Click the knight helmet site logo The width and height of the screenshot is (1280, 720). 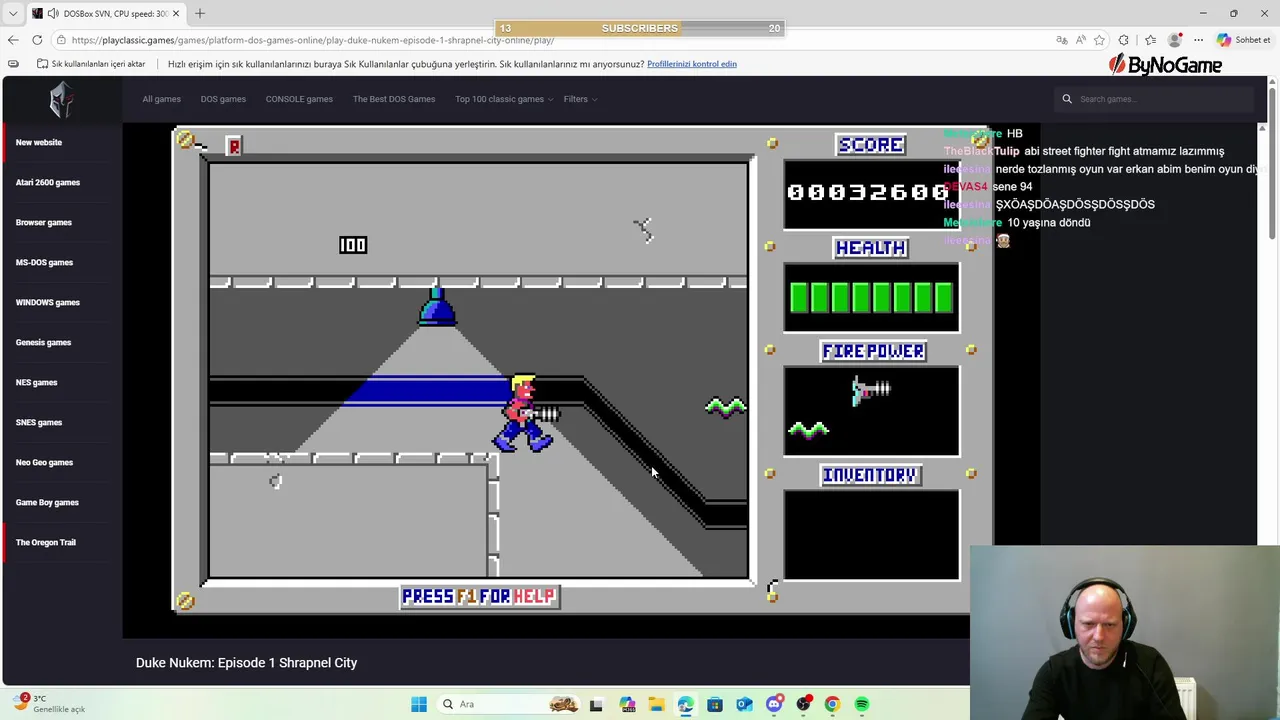62,100
